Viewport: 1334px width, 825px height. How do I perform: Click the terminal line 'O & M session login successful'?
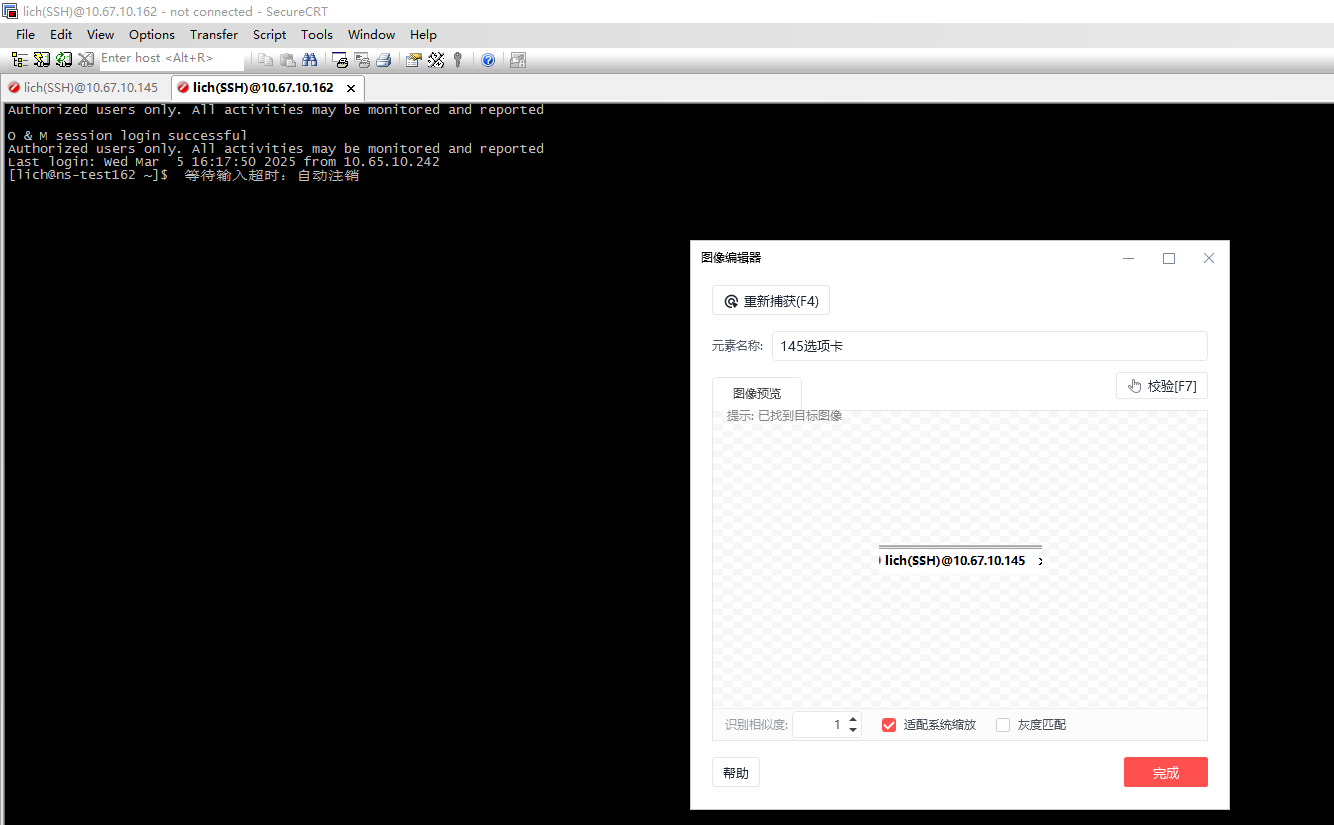coord(127,136)
